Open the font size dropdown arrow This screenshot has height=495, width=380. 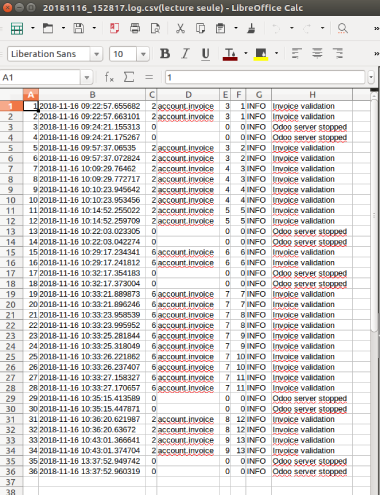tap(143, 54)
